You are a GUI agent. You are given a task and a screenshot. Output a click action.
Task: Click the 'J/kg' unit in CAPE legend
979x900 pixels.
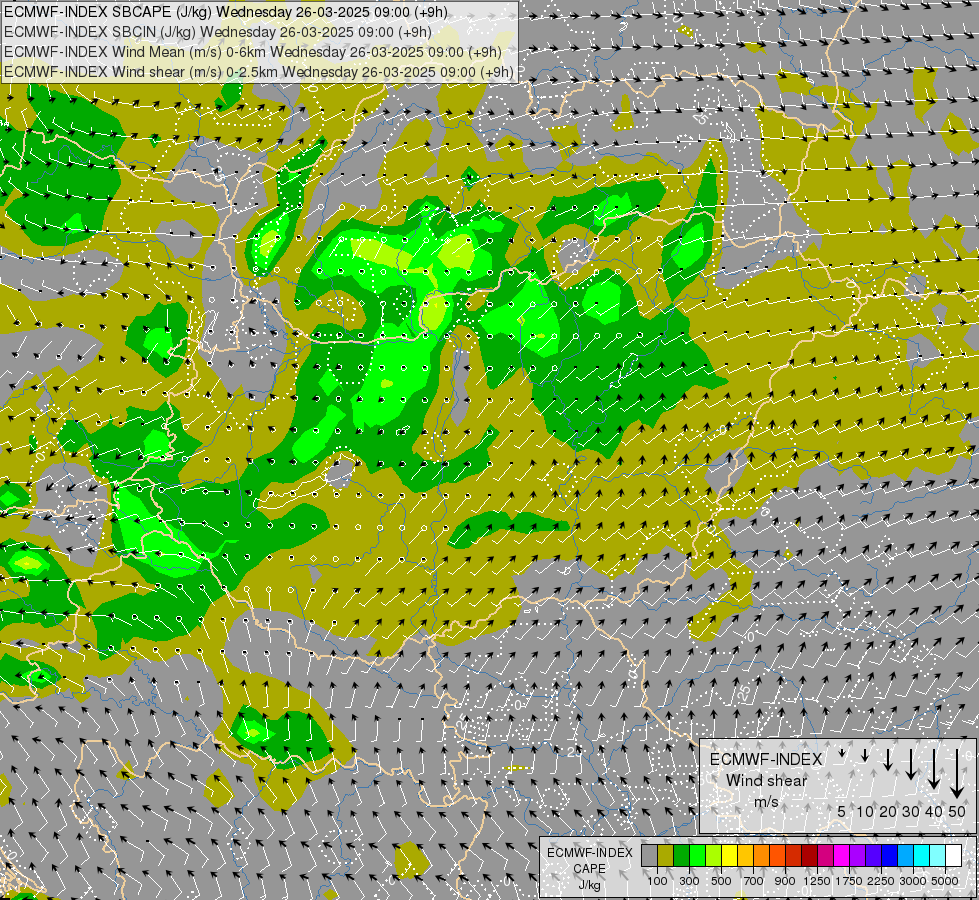click(x=589, y=885)
